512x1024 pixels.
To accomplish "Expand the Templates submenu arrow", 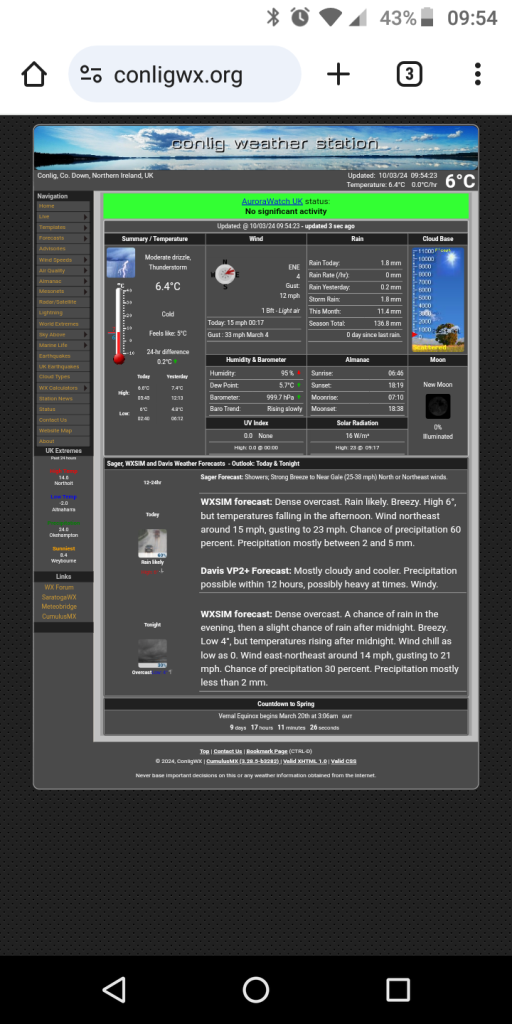I will point(85,227).
